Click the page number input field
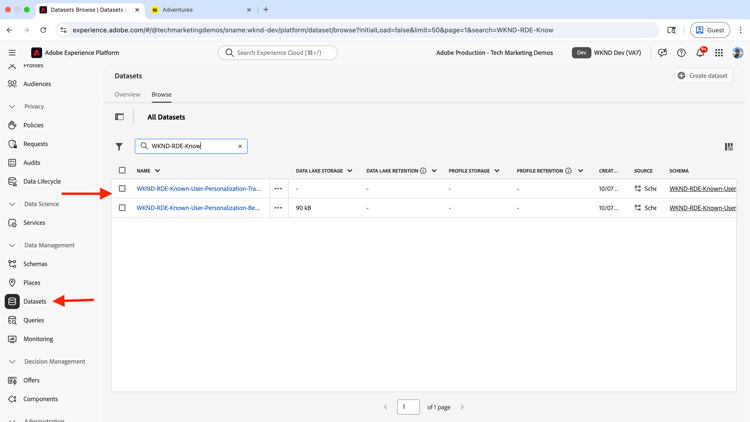Image resolution: width=750 pixels, height=422 pixels. pyautogui.click(x=408, y=407)
